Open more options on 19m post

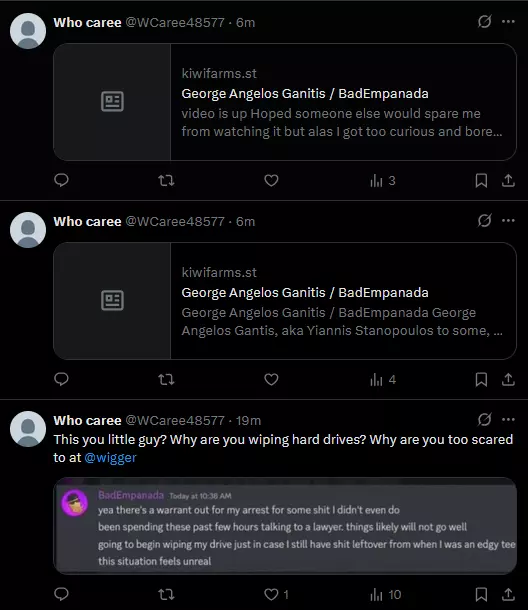tap(508, 419)
